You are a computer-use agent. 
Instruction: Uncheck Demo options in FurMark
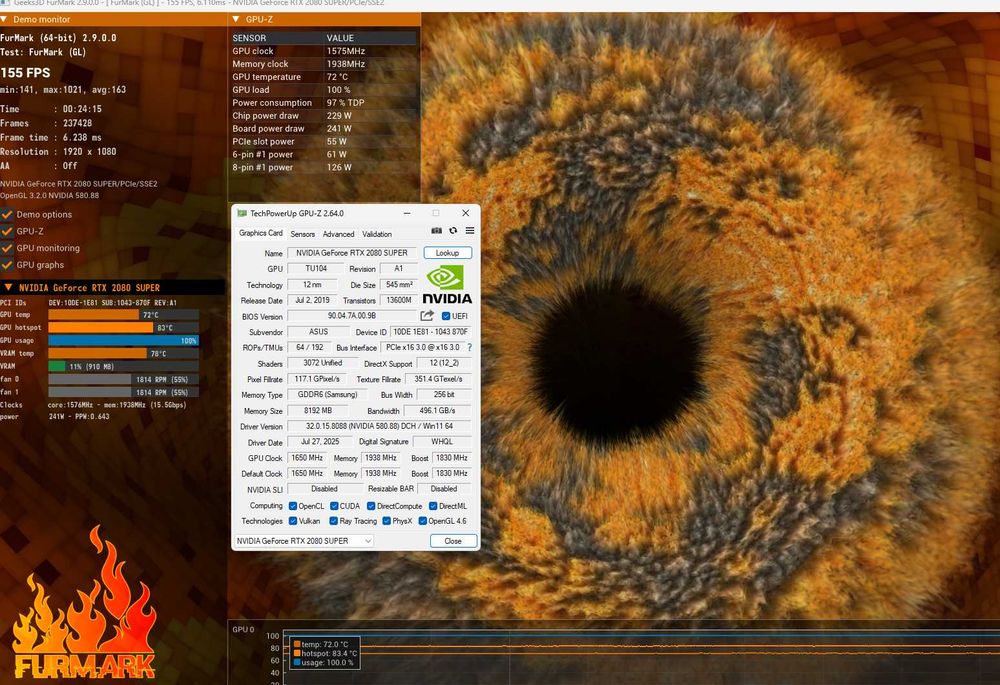pyautogui.click(x=8, y=214)
